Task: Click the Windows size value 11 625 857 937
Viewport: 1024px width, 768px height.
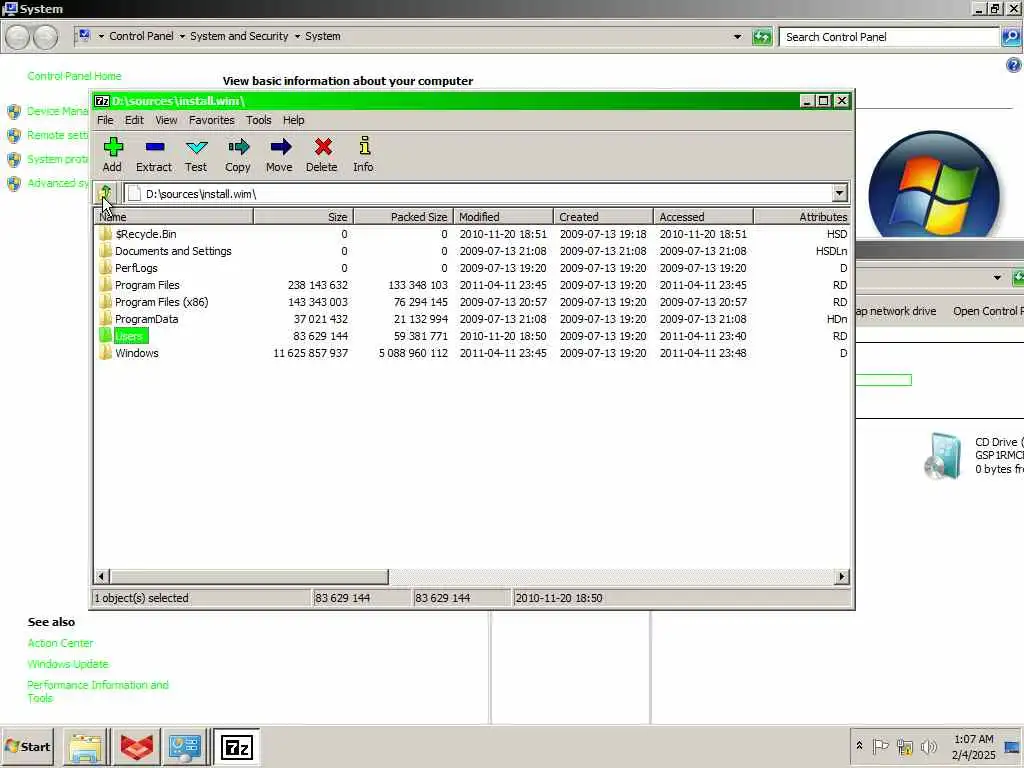Action: click(x=310, y=353)
